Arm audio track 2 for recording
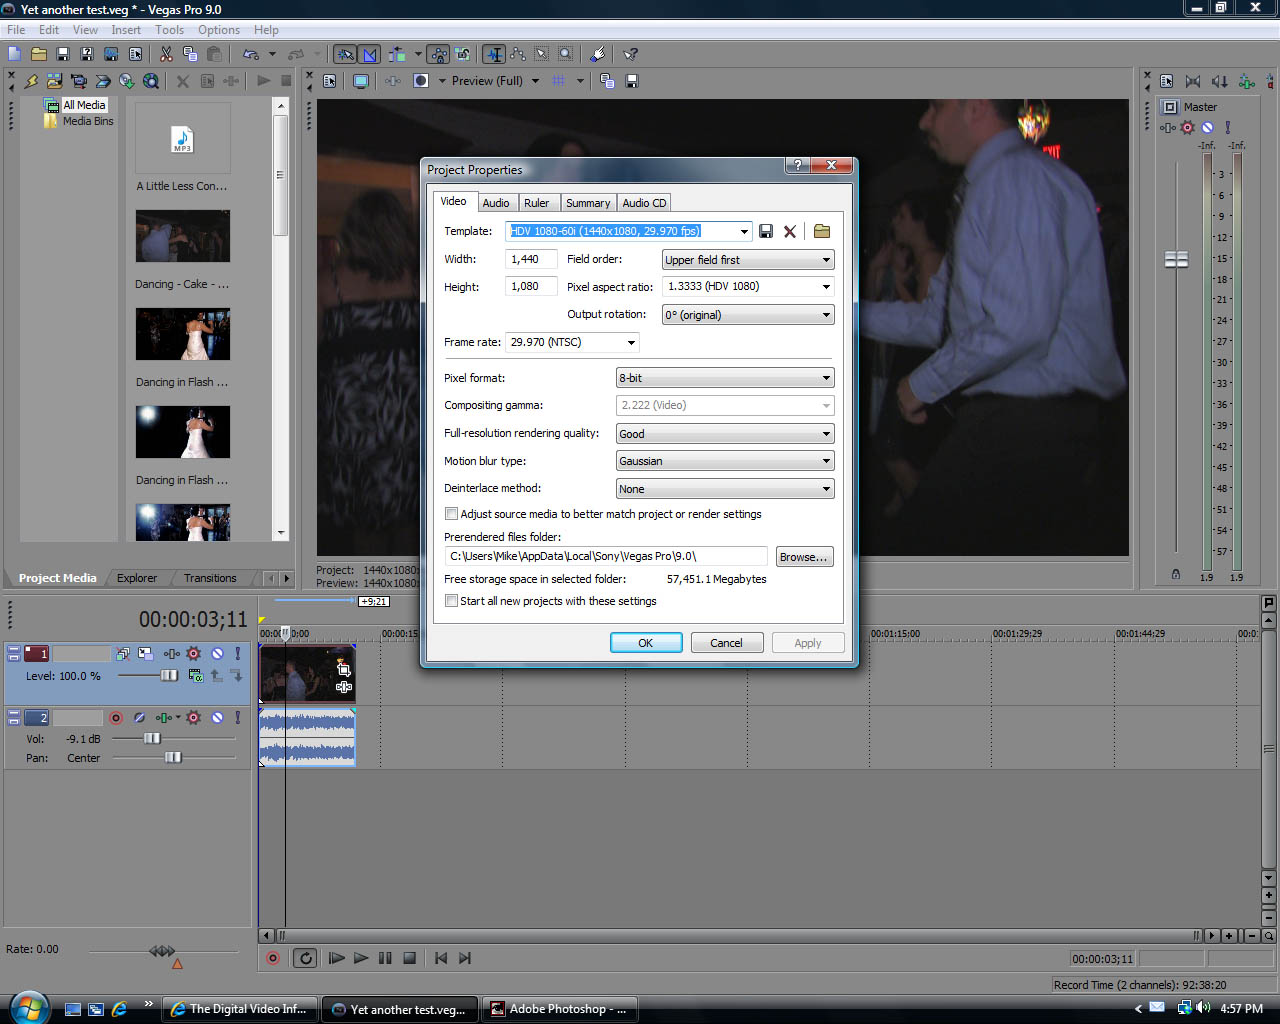 (x=116, y=717)
